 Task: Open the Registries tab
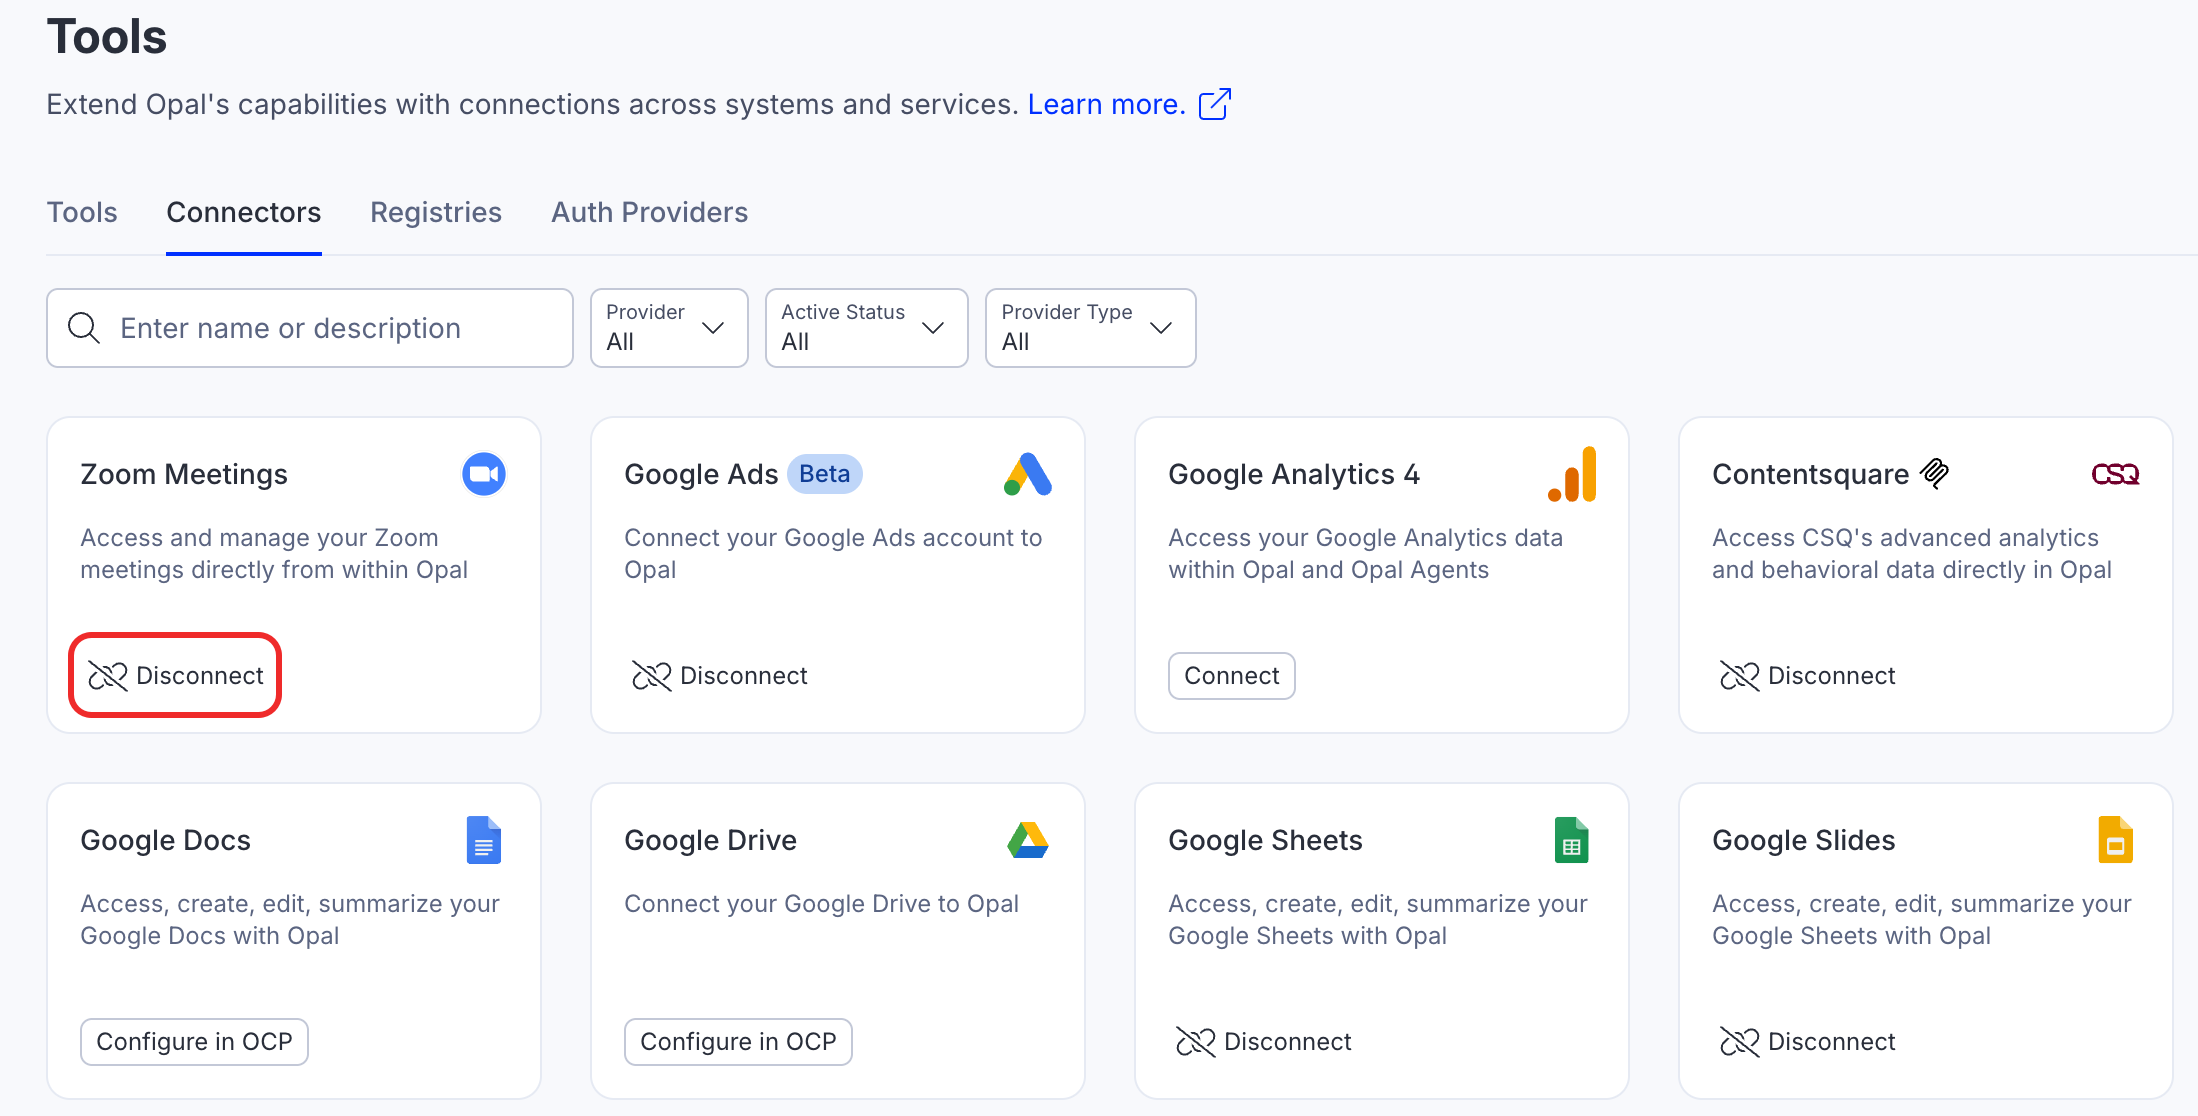tap(436, 212)
